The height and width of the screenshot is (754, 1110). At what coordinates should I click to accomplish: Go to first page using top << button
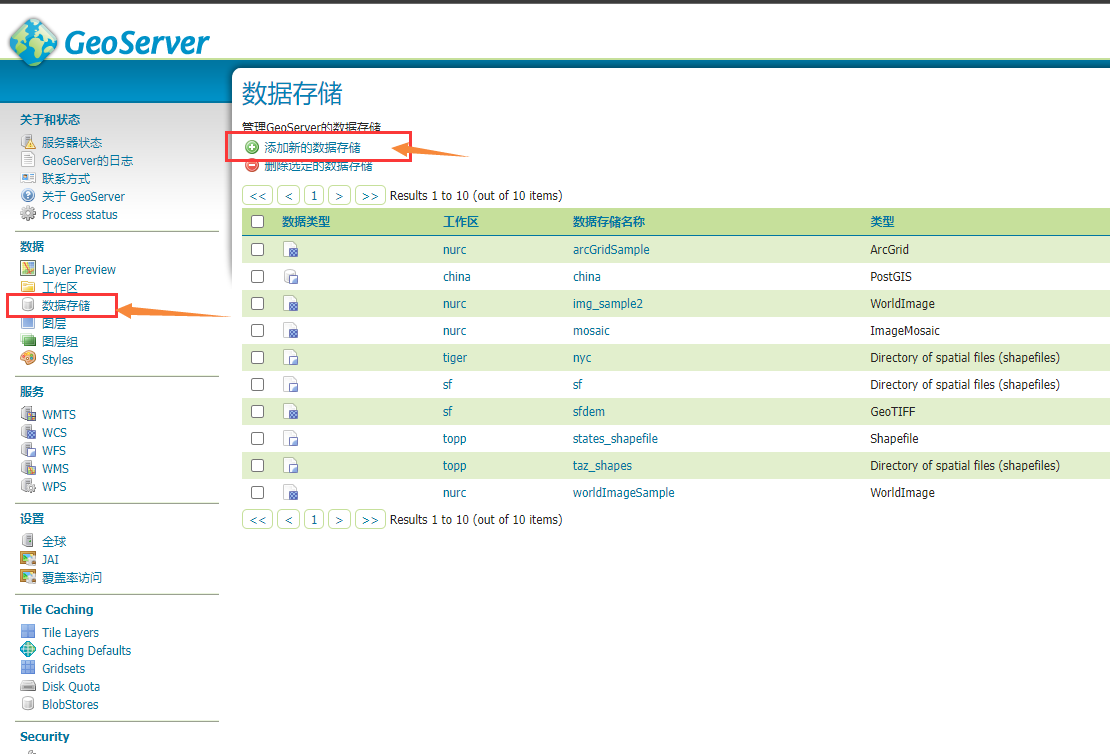click(258, 195)
